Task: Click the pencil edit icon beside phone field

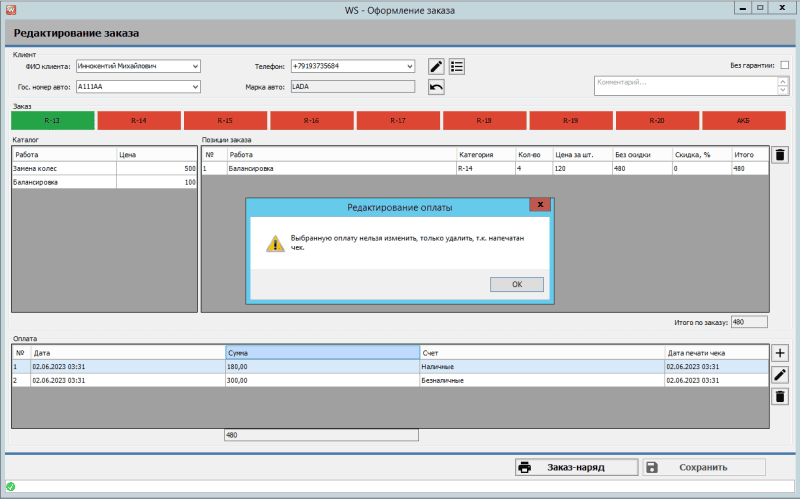Action: pos(436,66)
